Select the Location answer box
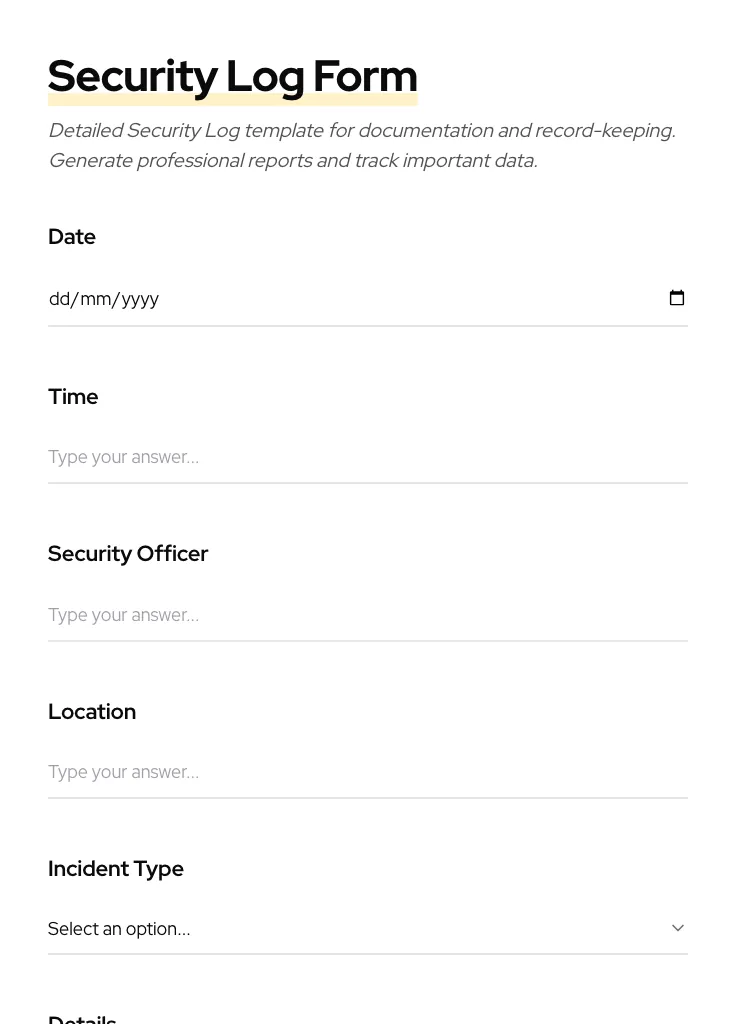Viewport: 736px width, 1024px height. [300, 772]
